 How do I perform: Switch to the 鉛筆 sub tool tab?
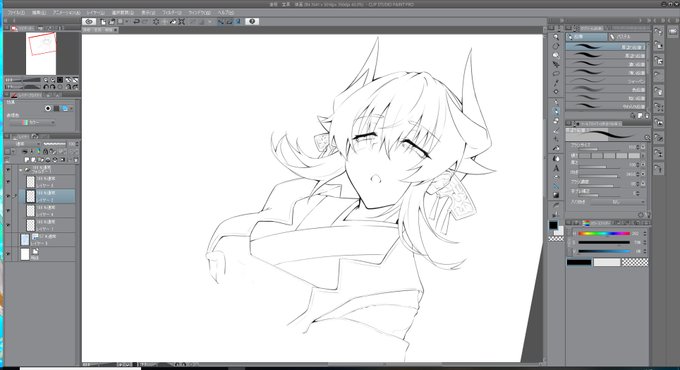tap(586, 37)
